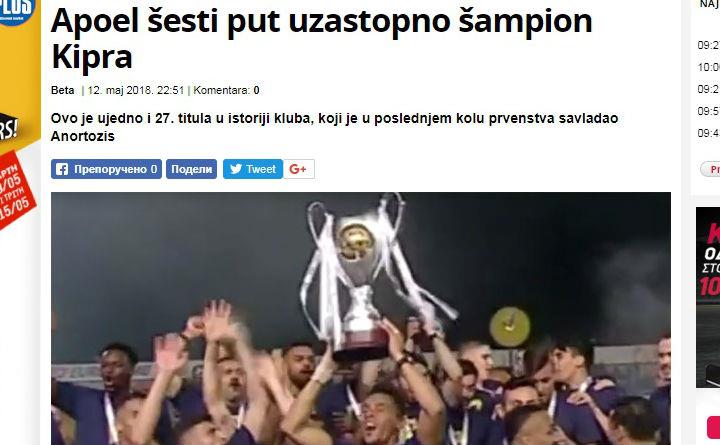Open the Komentara comments count link
This screenshot has width=720, height=445.
tap(226, 90)
